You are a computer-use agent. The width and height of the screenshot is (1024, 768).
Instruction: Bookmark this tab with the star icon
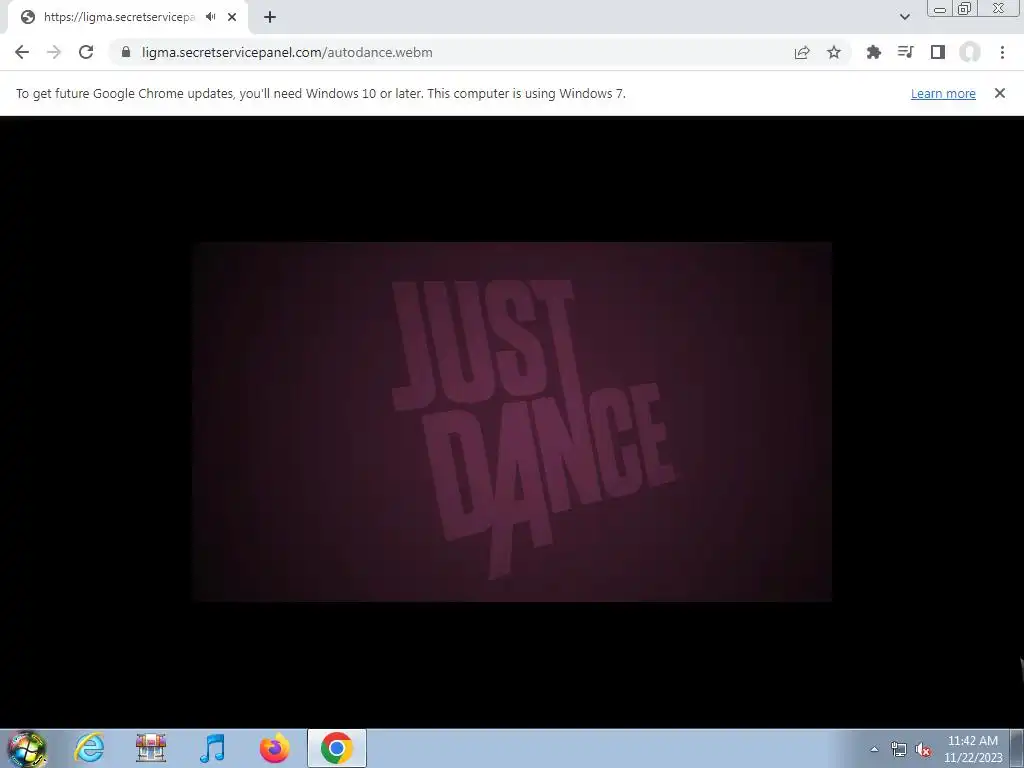[x=834, y=52]
